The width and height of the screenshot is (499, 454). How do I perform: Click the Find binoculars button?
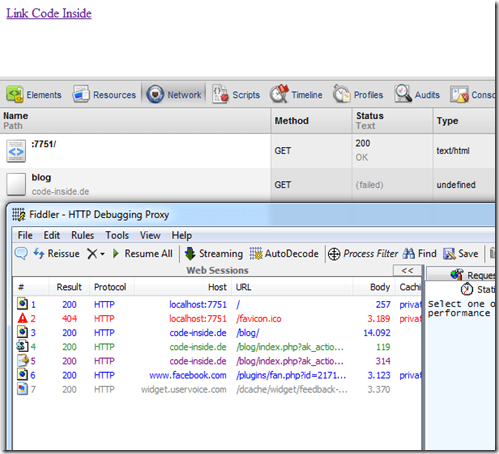click(419, 254)
